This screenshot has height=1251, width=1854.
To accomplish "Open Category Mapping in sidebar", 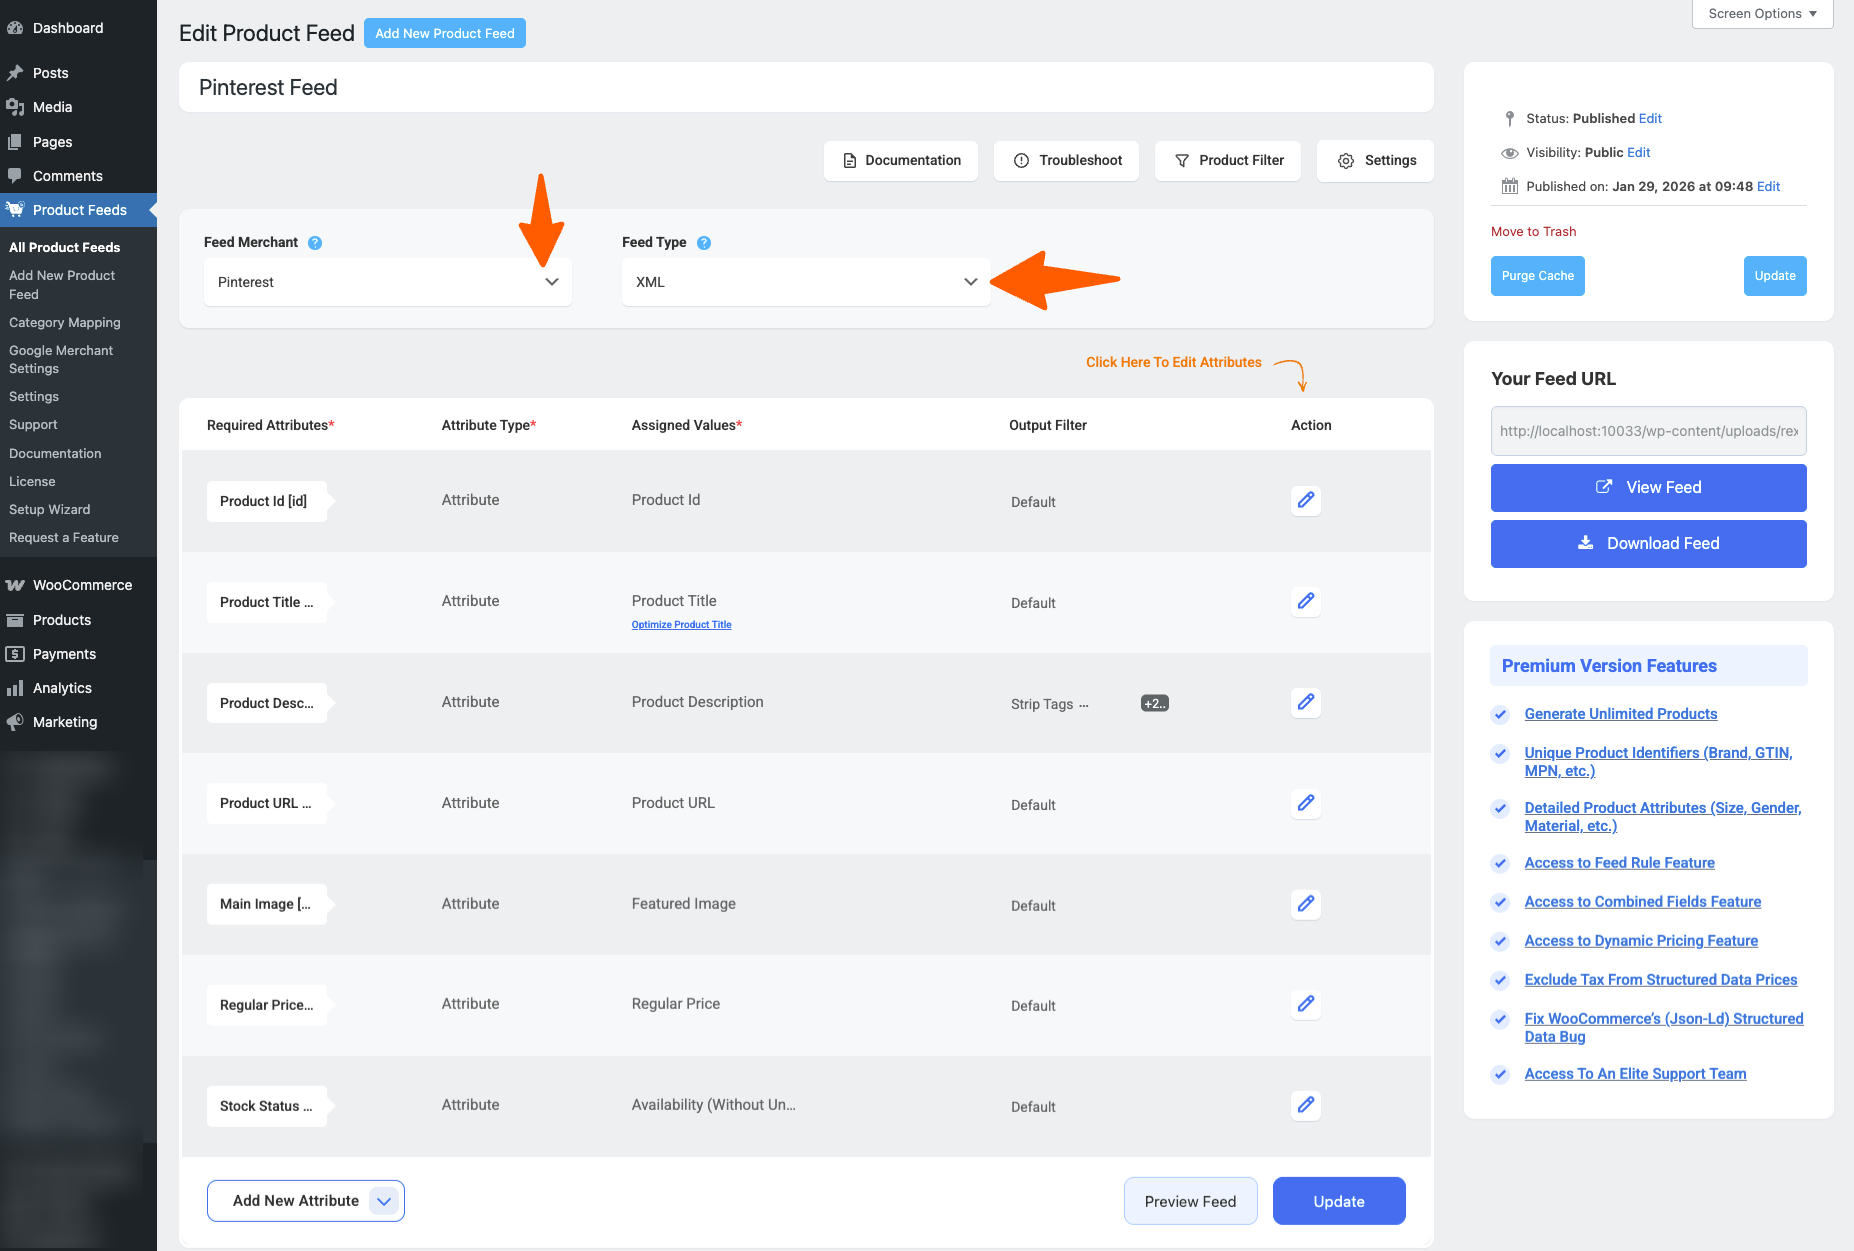I will 65,323.
